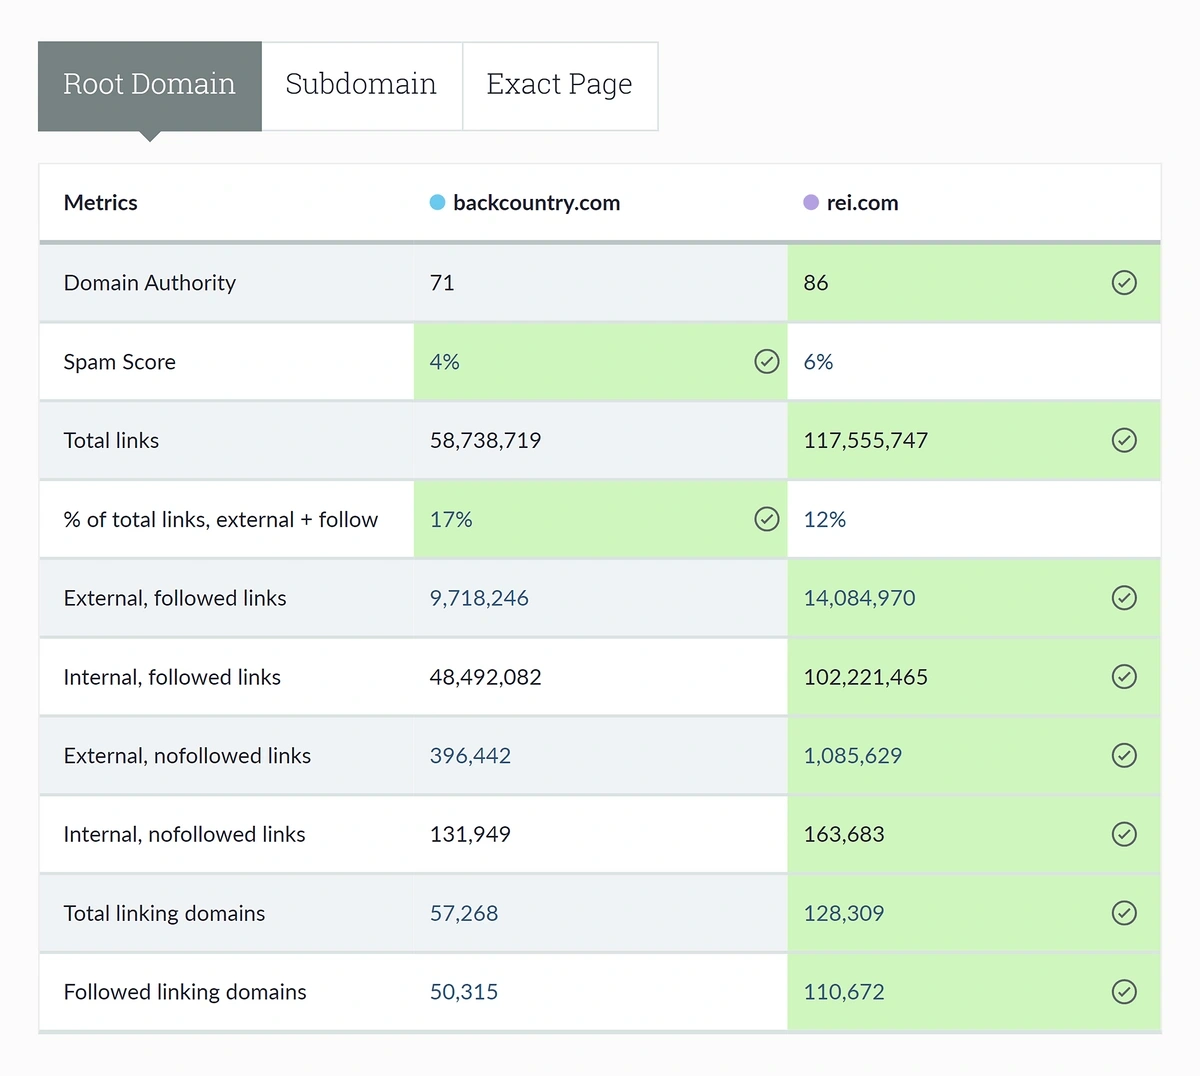This screenshot has width=1200, height=1076.
Task: Click the checkmark icon next to 14,084,970
Action: coord(1124,598)
